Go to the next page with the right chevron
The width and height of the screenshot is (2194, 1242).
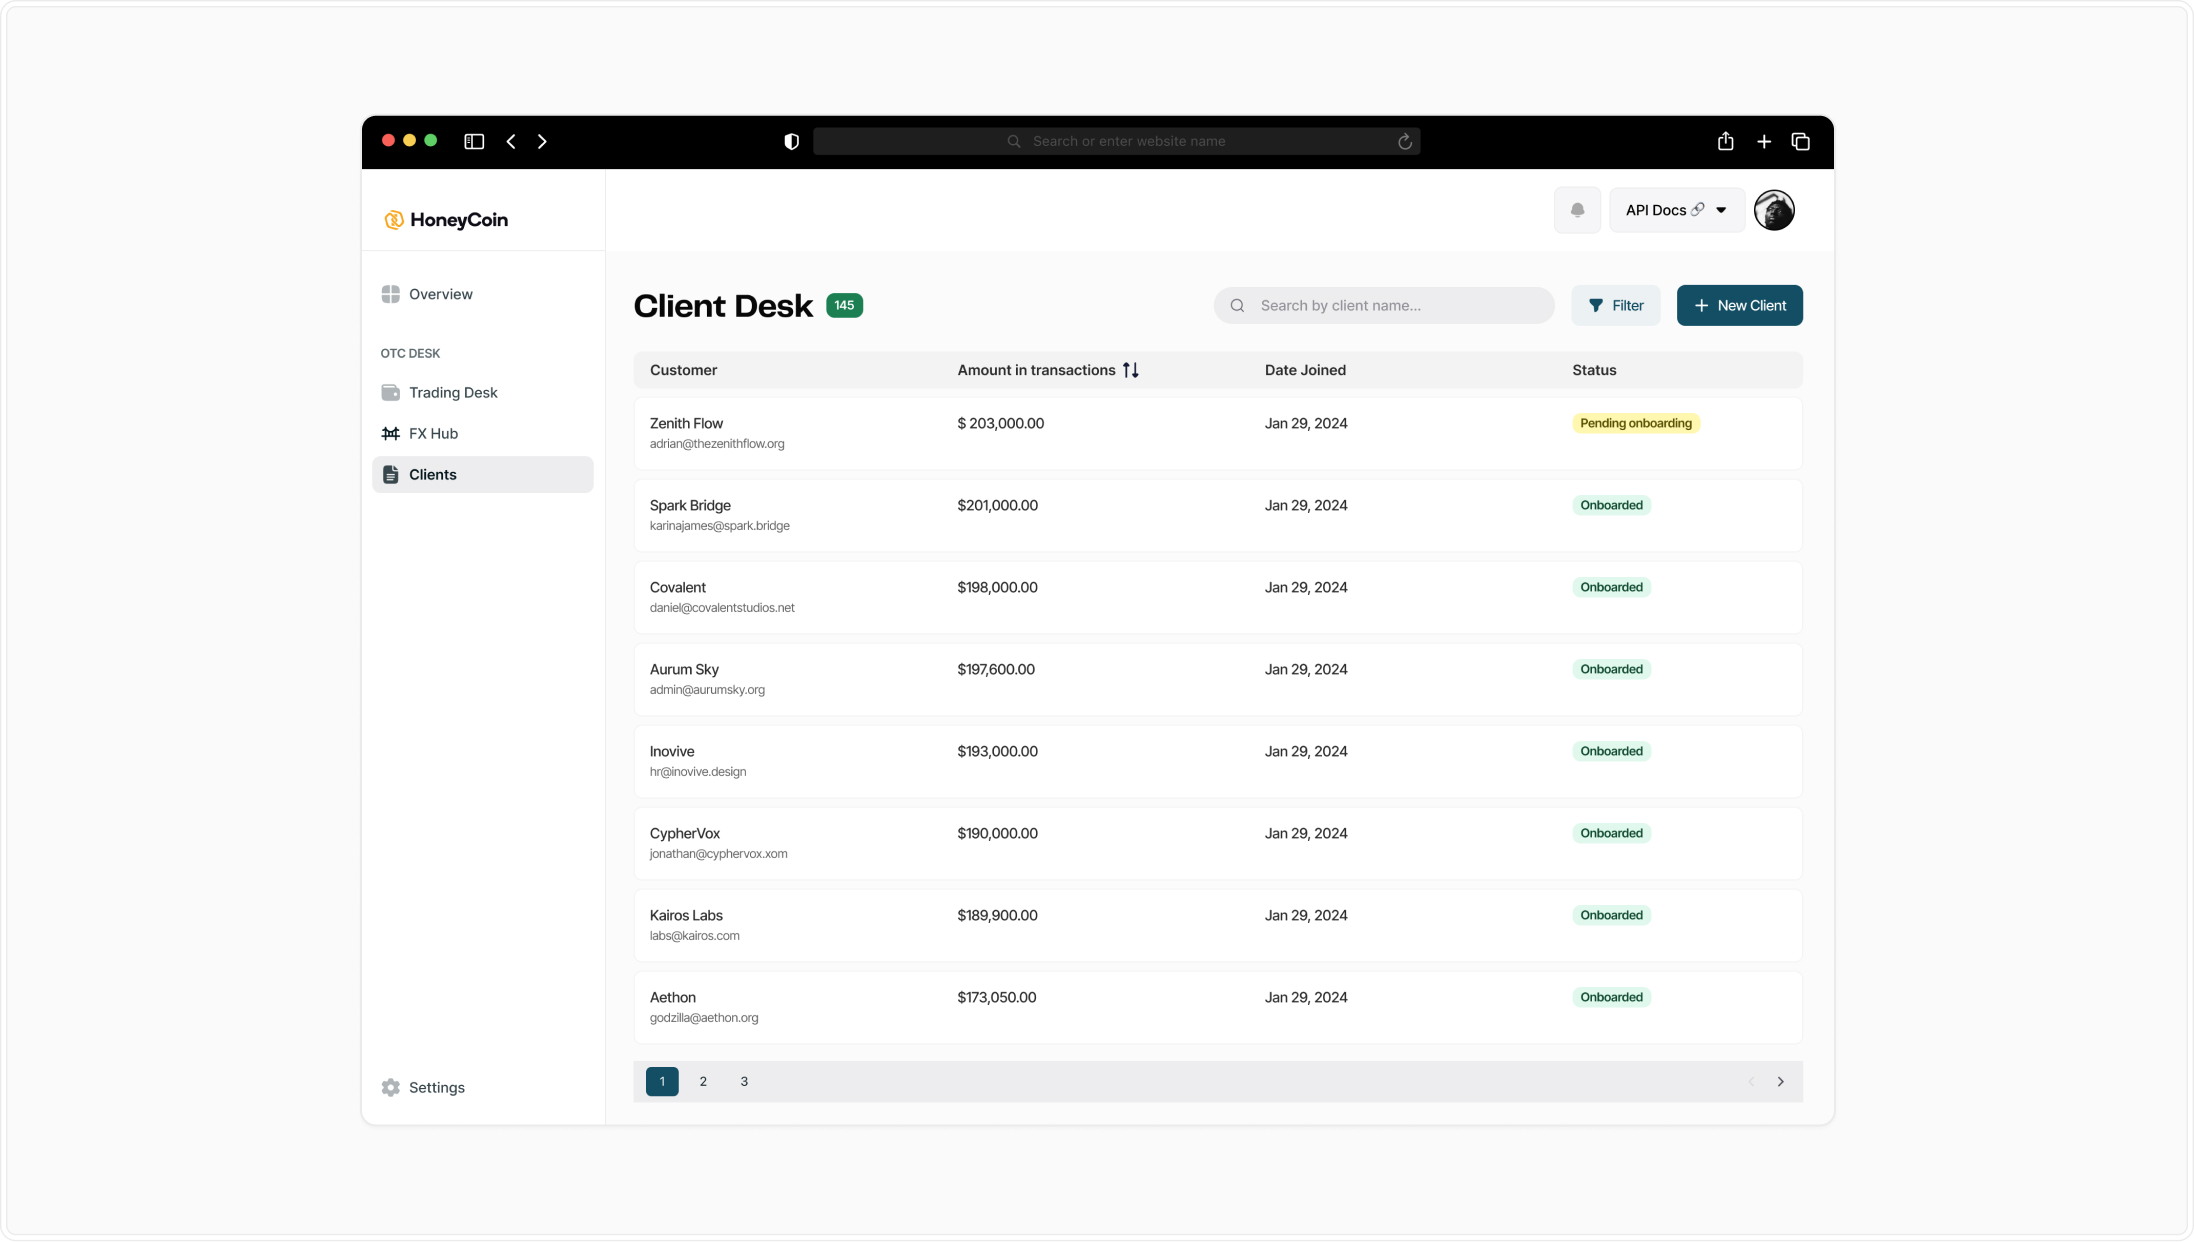tap(1780, 1082)
